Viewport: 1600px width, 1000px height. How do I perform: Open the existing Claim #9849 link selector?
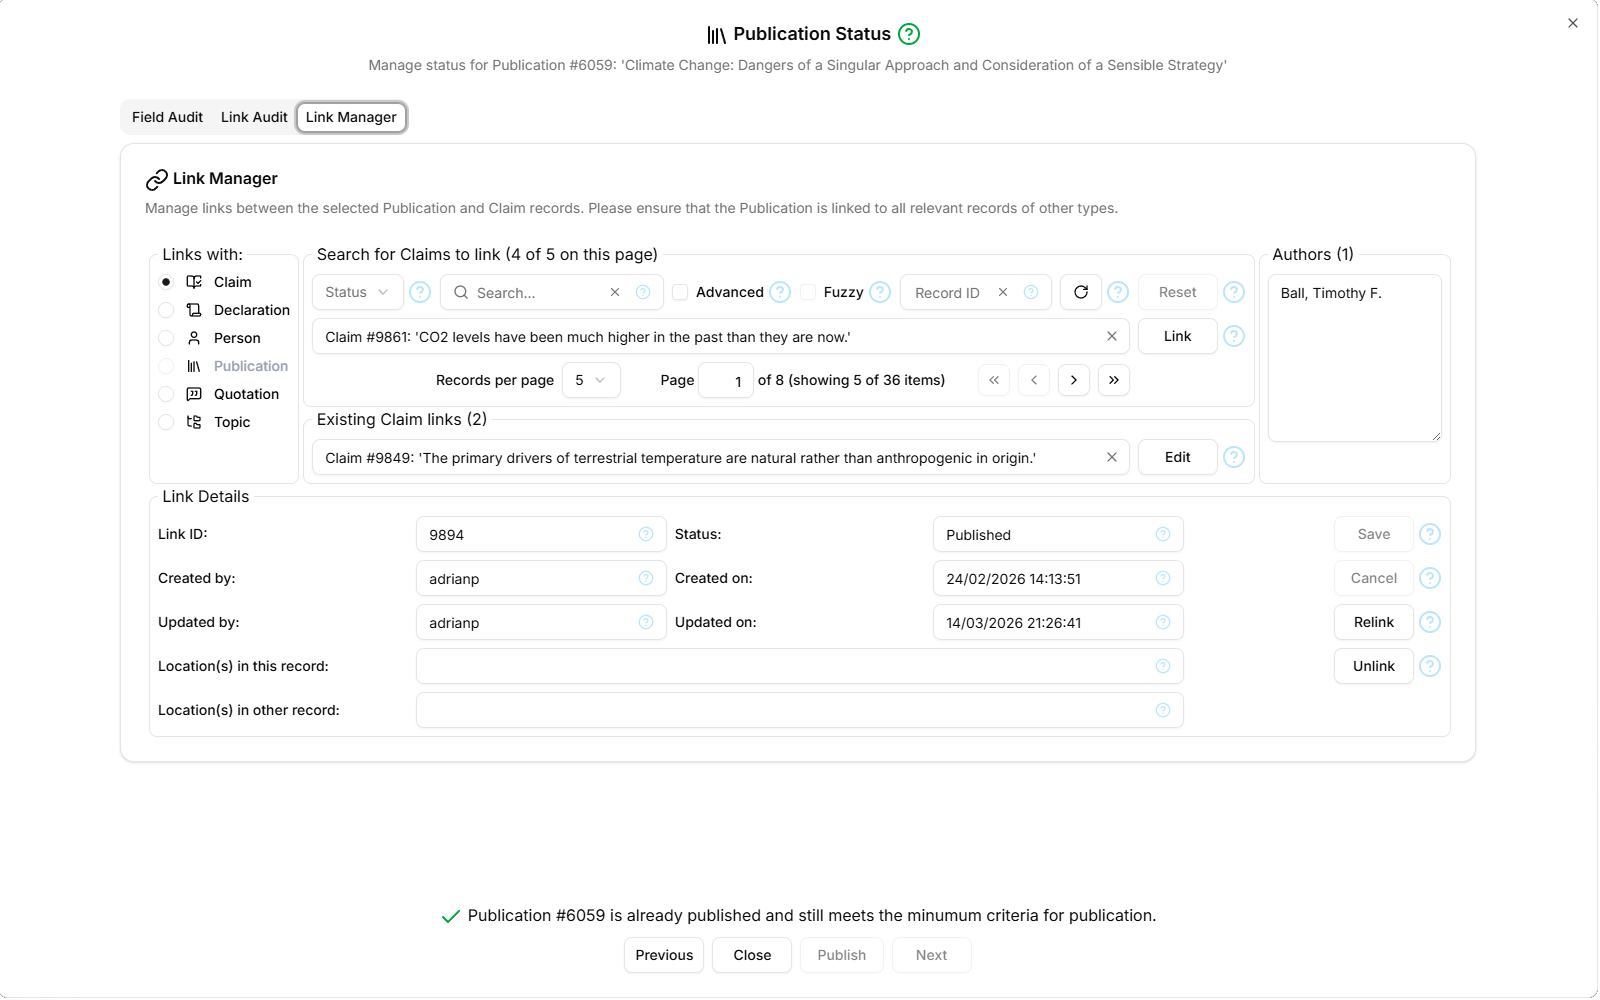pos(721,457)
